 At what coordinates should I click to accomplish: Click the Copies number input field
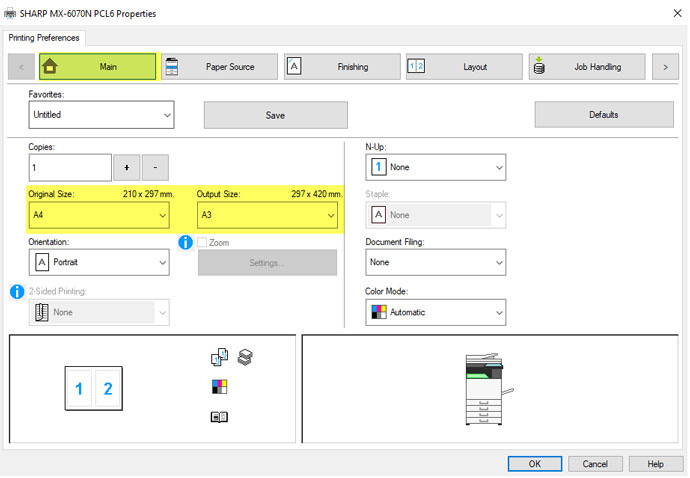[x=70, y=167]
